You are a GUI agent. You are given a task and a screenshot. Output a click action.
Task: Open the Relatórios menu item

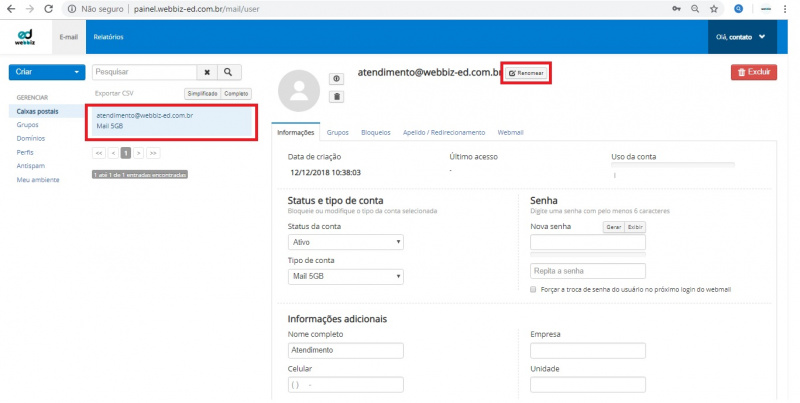pos(108,37)
